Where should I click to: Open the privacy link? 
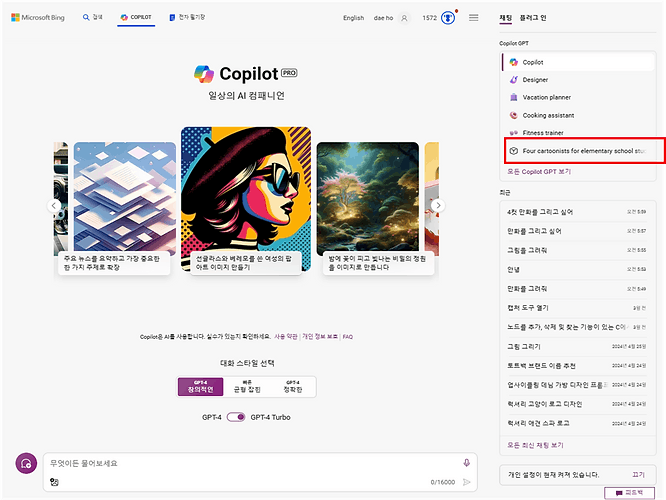(320, 336)
